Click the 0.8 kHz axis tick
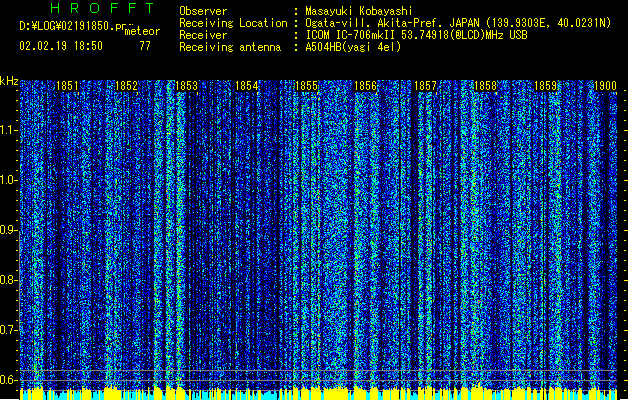Image resolution: width=629 pixels, height=400 pixels. (8, 280)
